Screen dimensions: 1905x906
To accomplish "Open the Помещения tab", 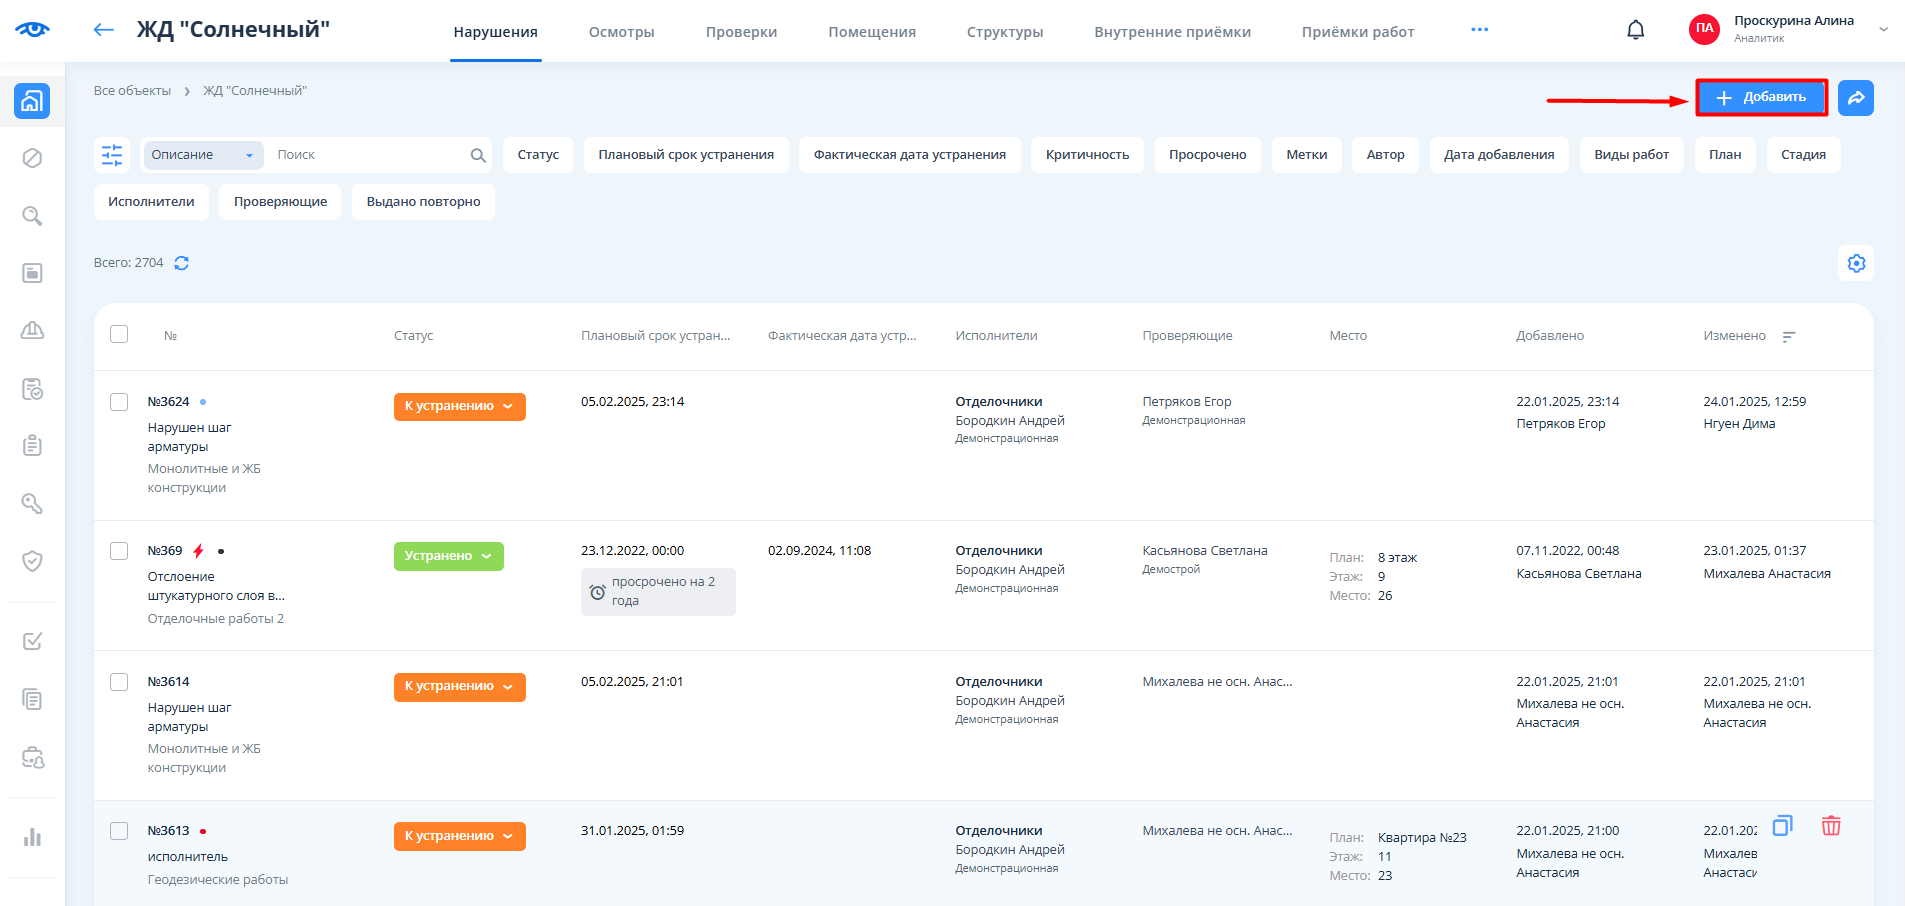I will click(x=871, y=32).
